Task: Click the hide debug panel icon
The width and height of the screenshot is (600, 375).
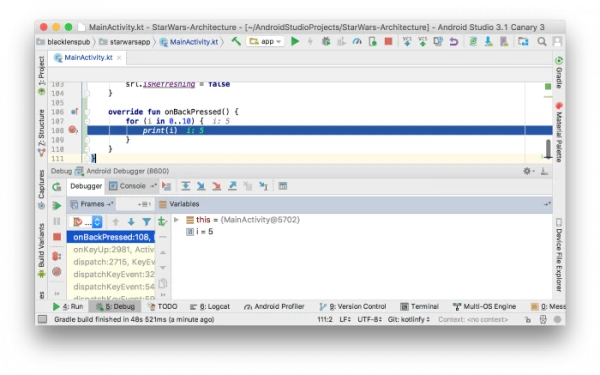Action: pos(544,171)
